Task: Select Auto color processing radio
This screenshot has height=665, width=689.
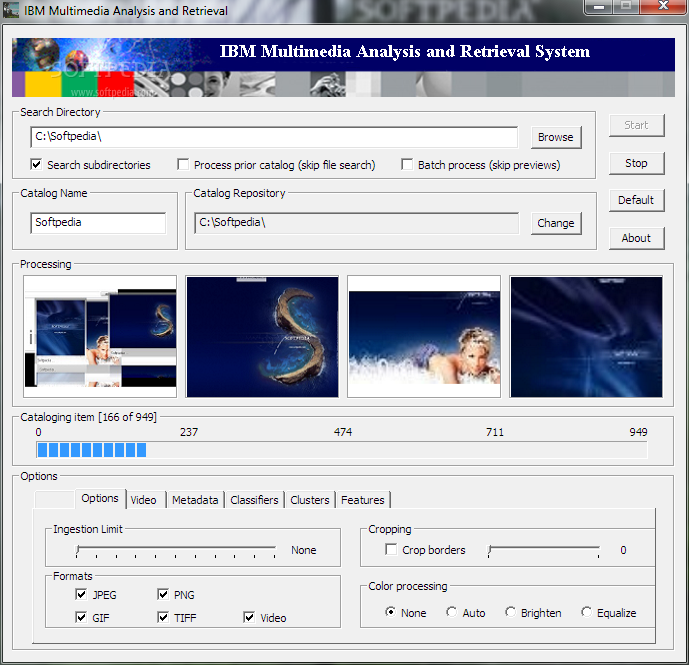Action: 451,612
